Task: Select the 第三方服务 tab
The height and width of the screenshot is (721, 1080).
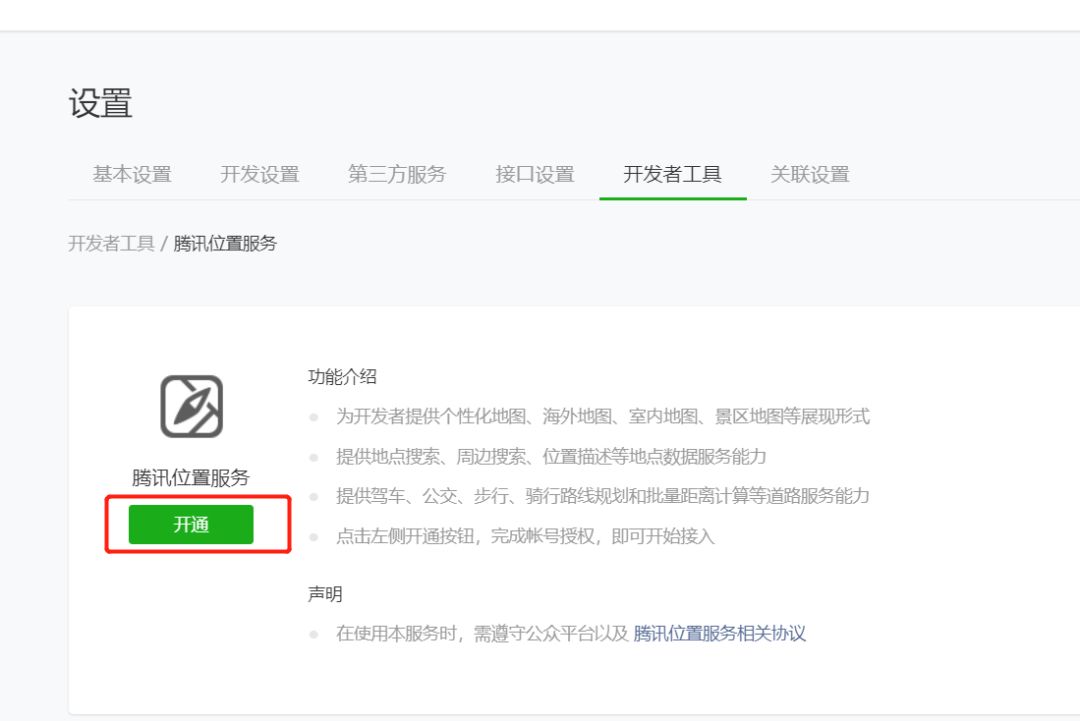Action: 397,174
